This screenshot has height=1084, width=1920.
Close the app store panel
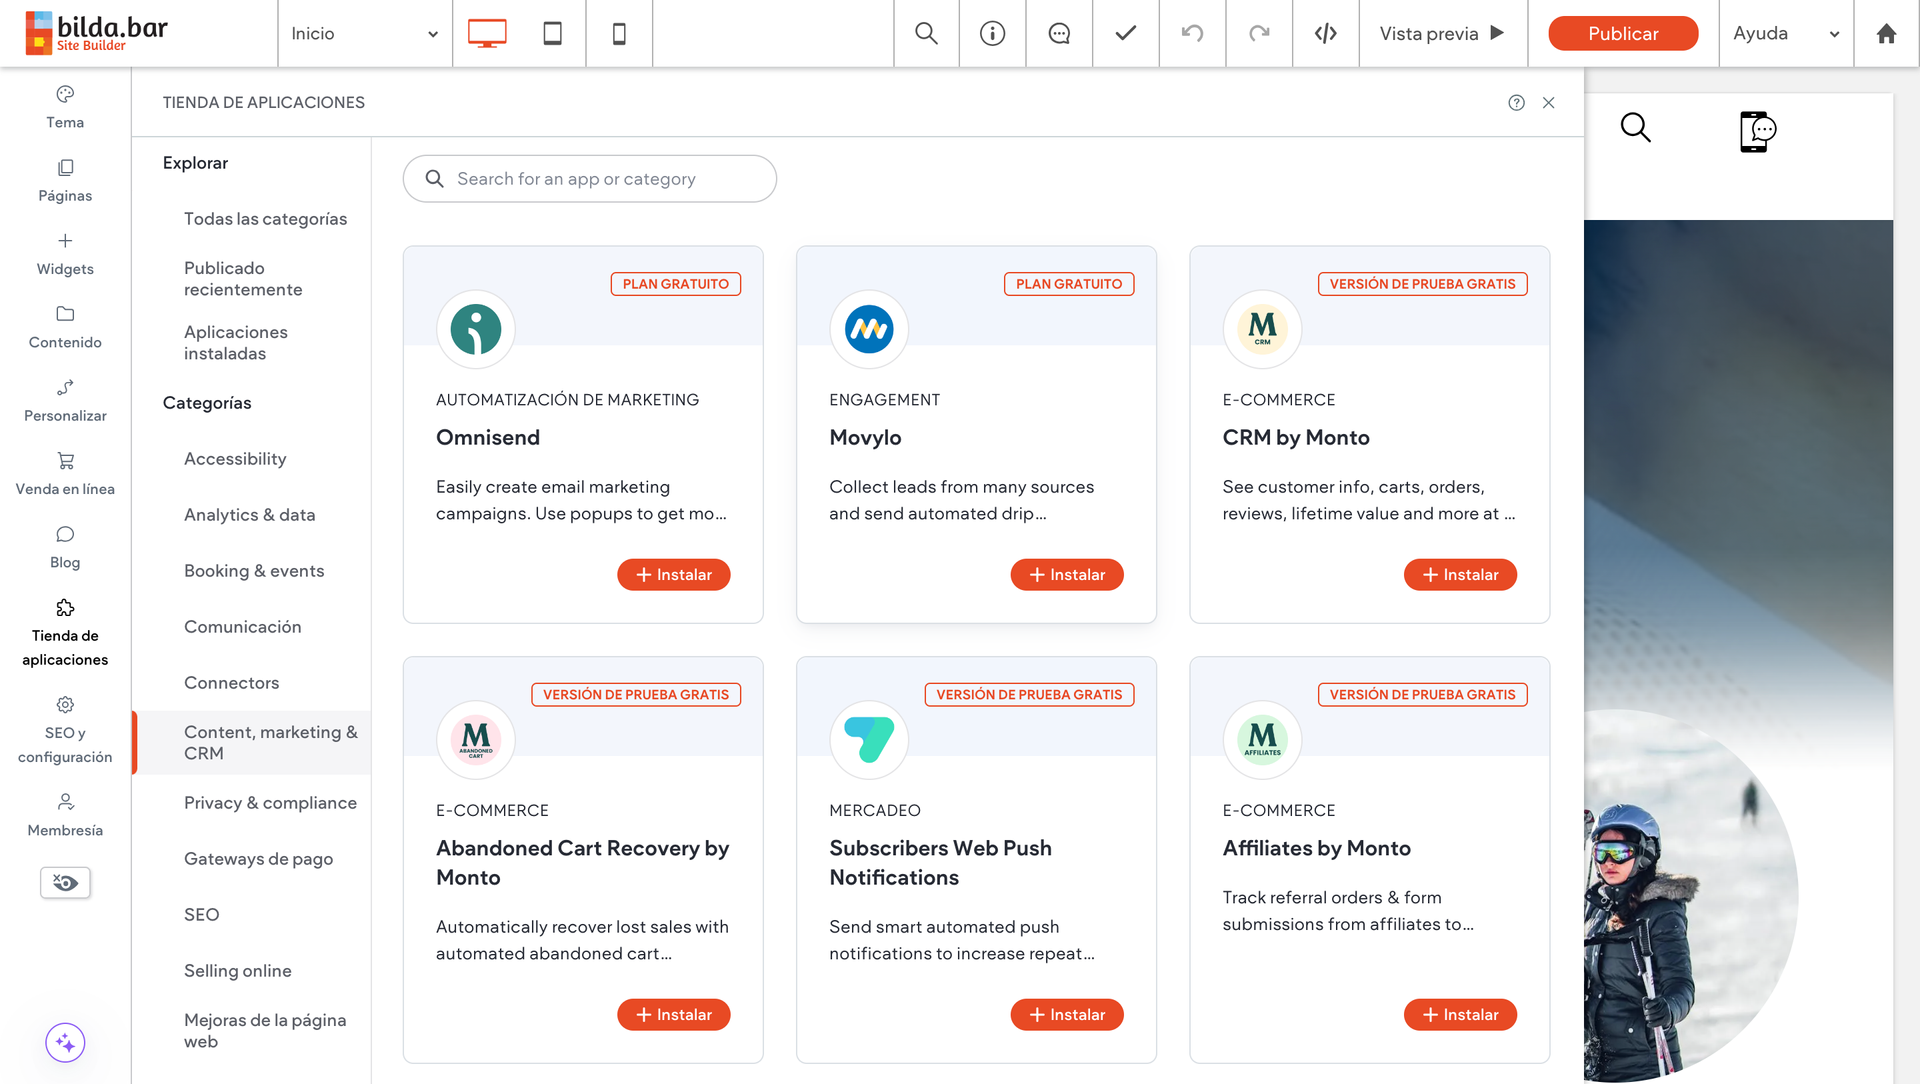(x=1548, y=102)
